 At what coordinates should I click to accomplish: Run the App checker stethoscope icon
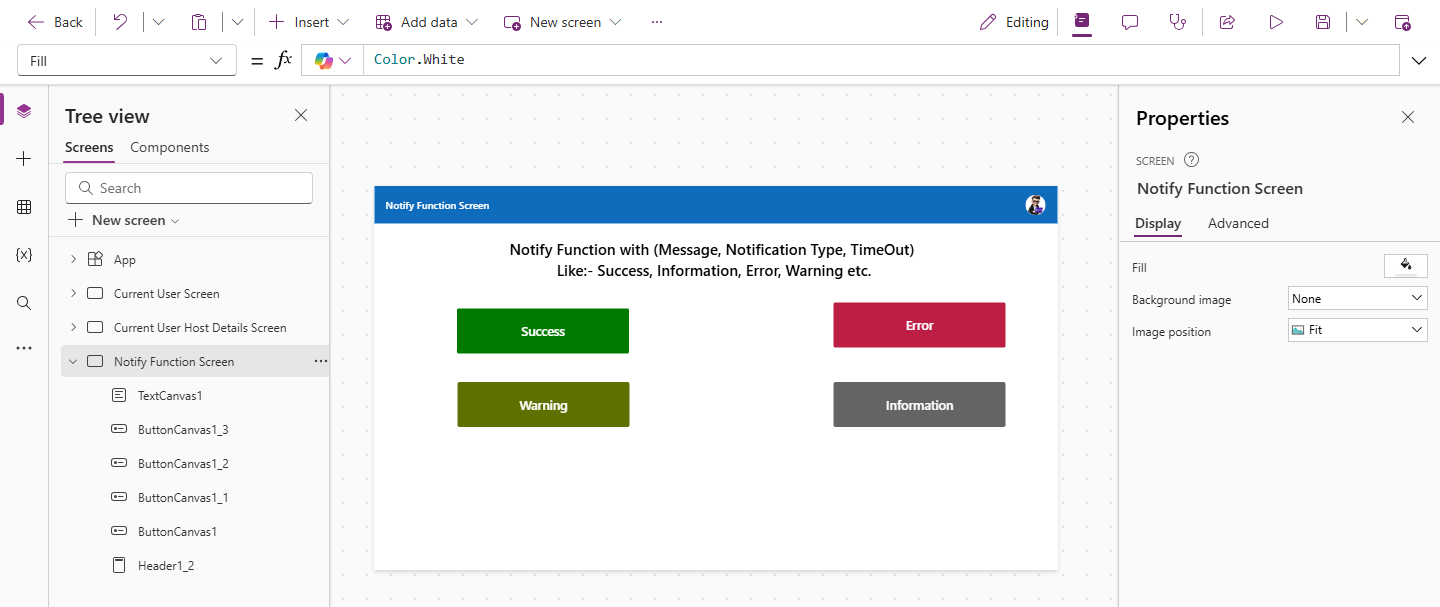click(1178, 22)
